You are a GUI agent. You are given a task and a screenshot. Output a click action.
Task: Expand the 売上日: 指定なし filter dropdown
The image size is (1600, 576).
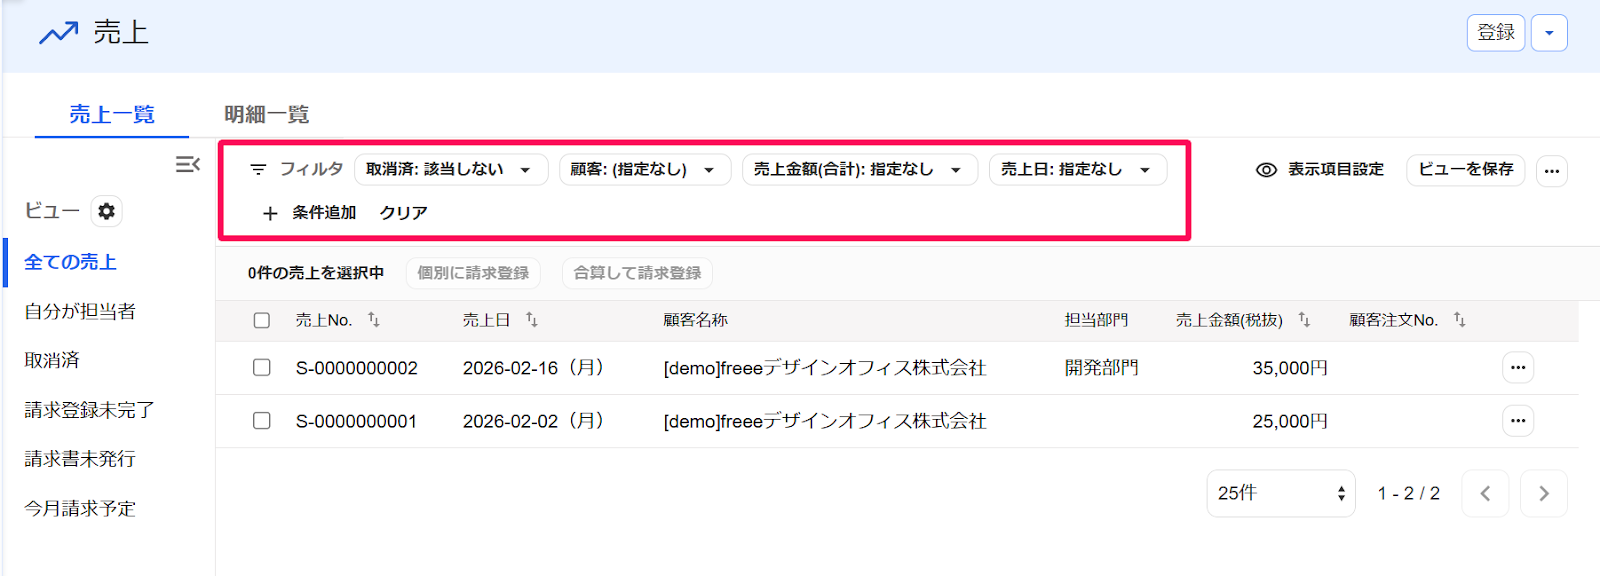point(1078,170)
